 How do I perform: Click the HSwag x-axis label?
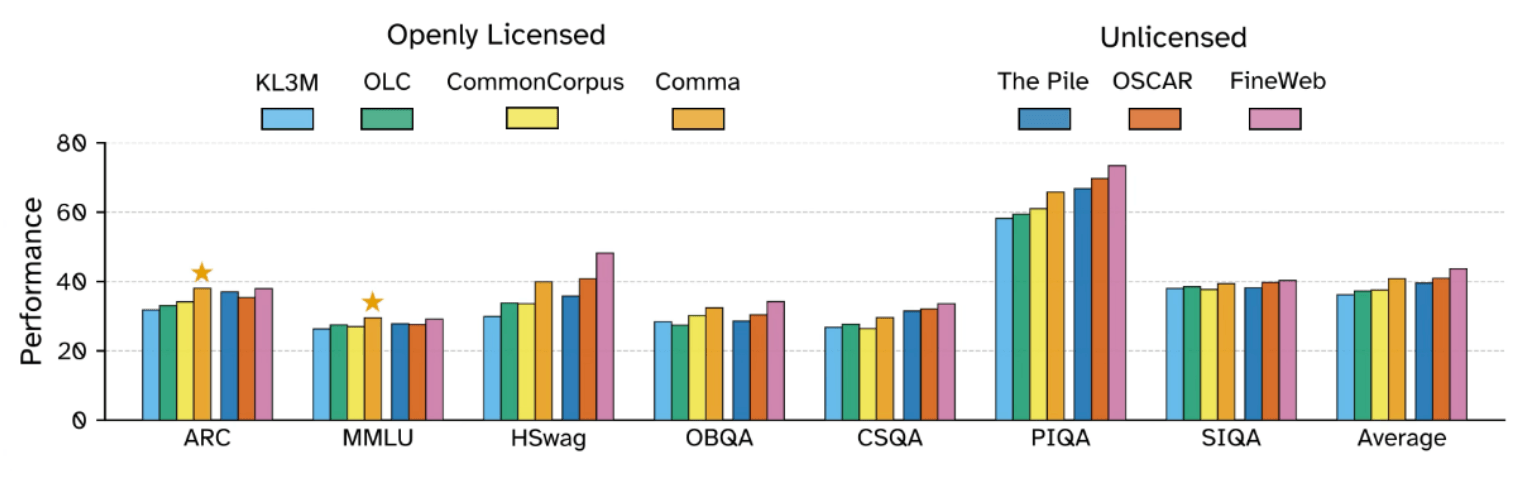(x=548, y=439)
